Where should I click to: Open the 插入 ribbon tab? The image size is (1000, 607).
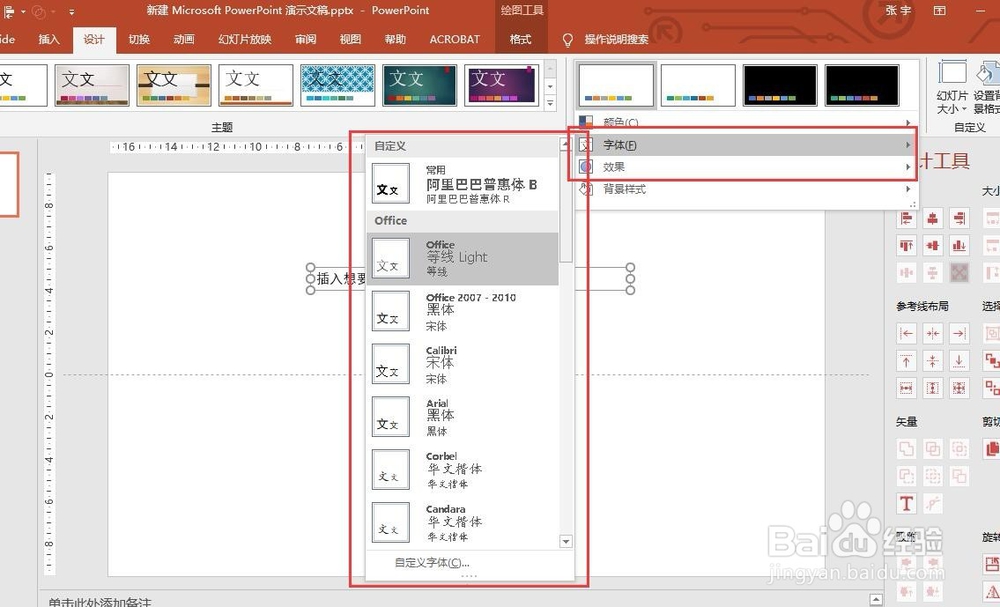click(49, 40)
